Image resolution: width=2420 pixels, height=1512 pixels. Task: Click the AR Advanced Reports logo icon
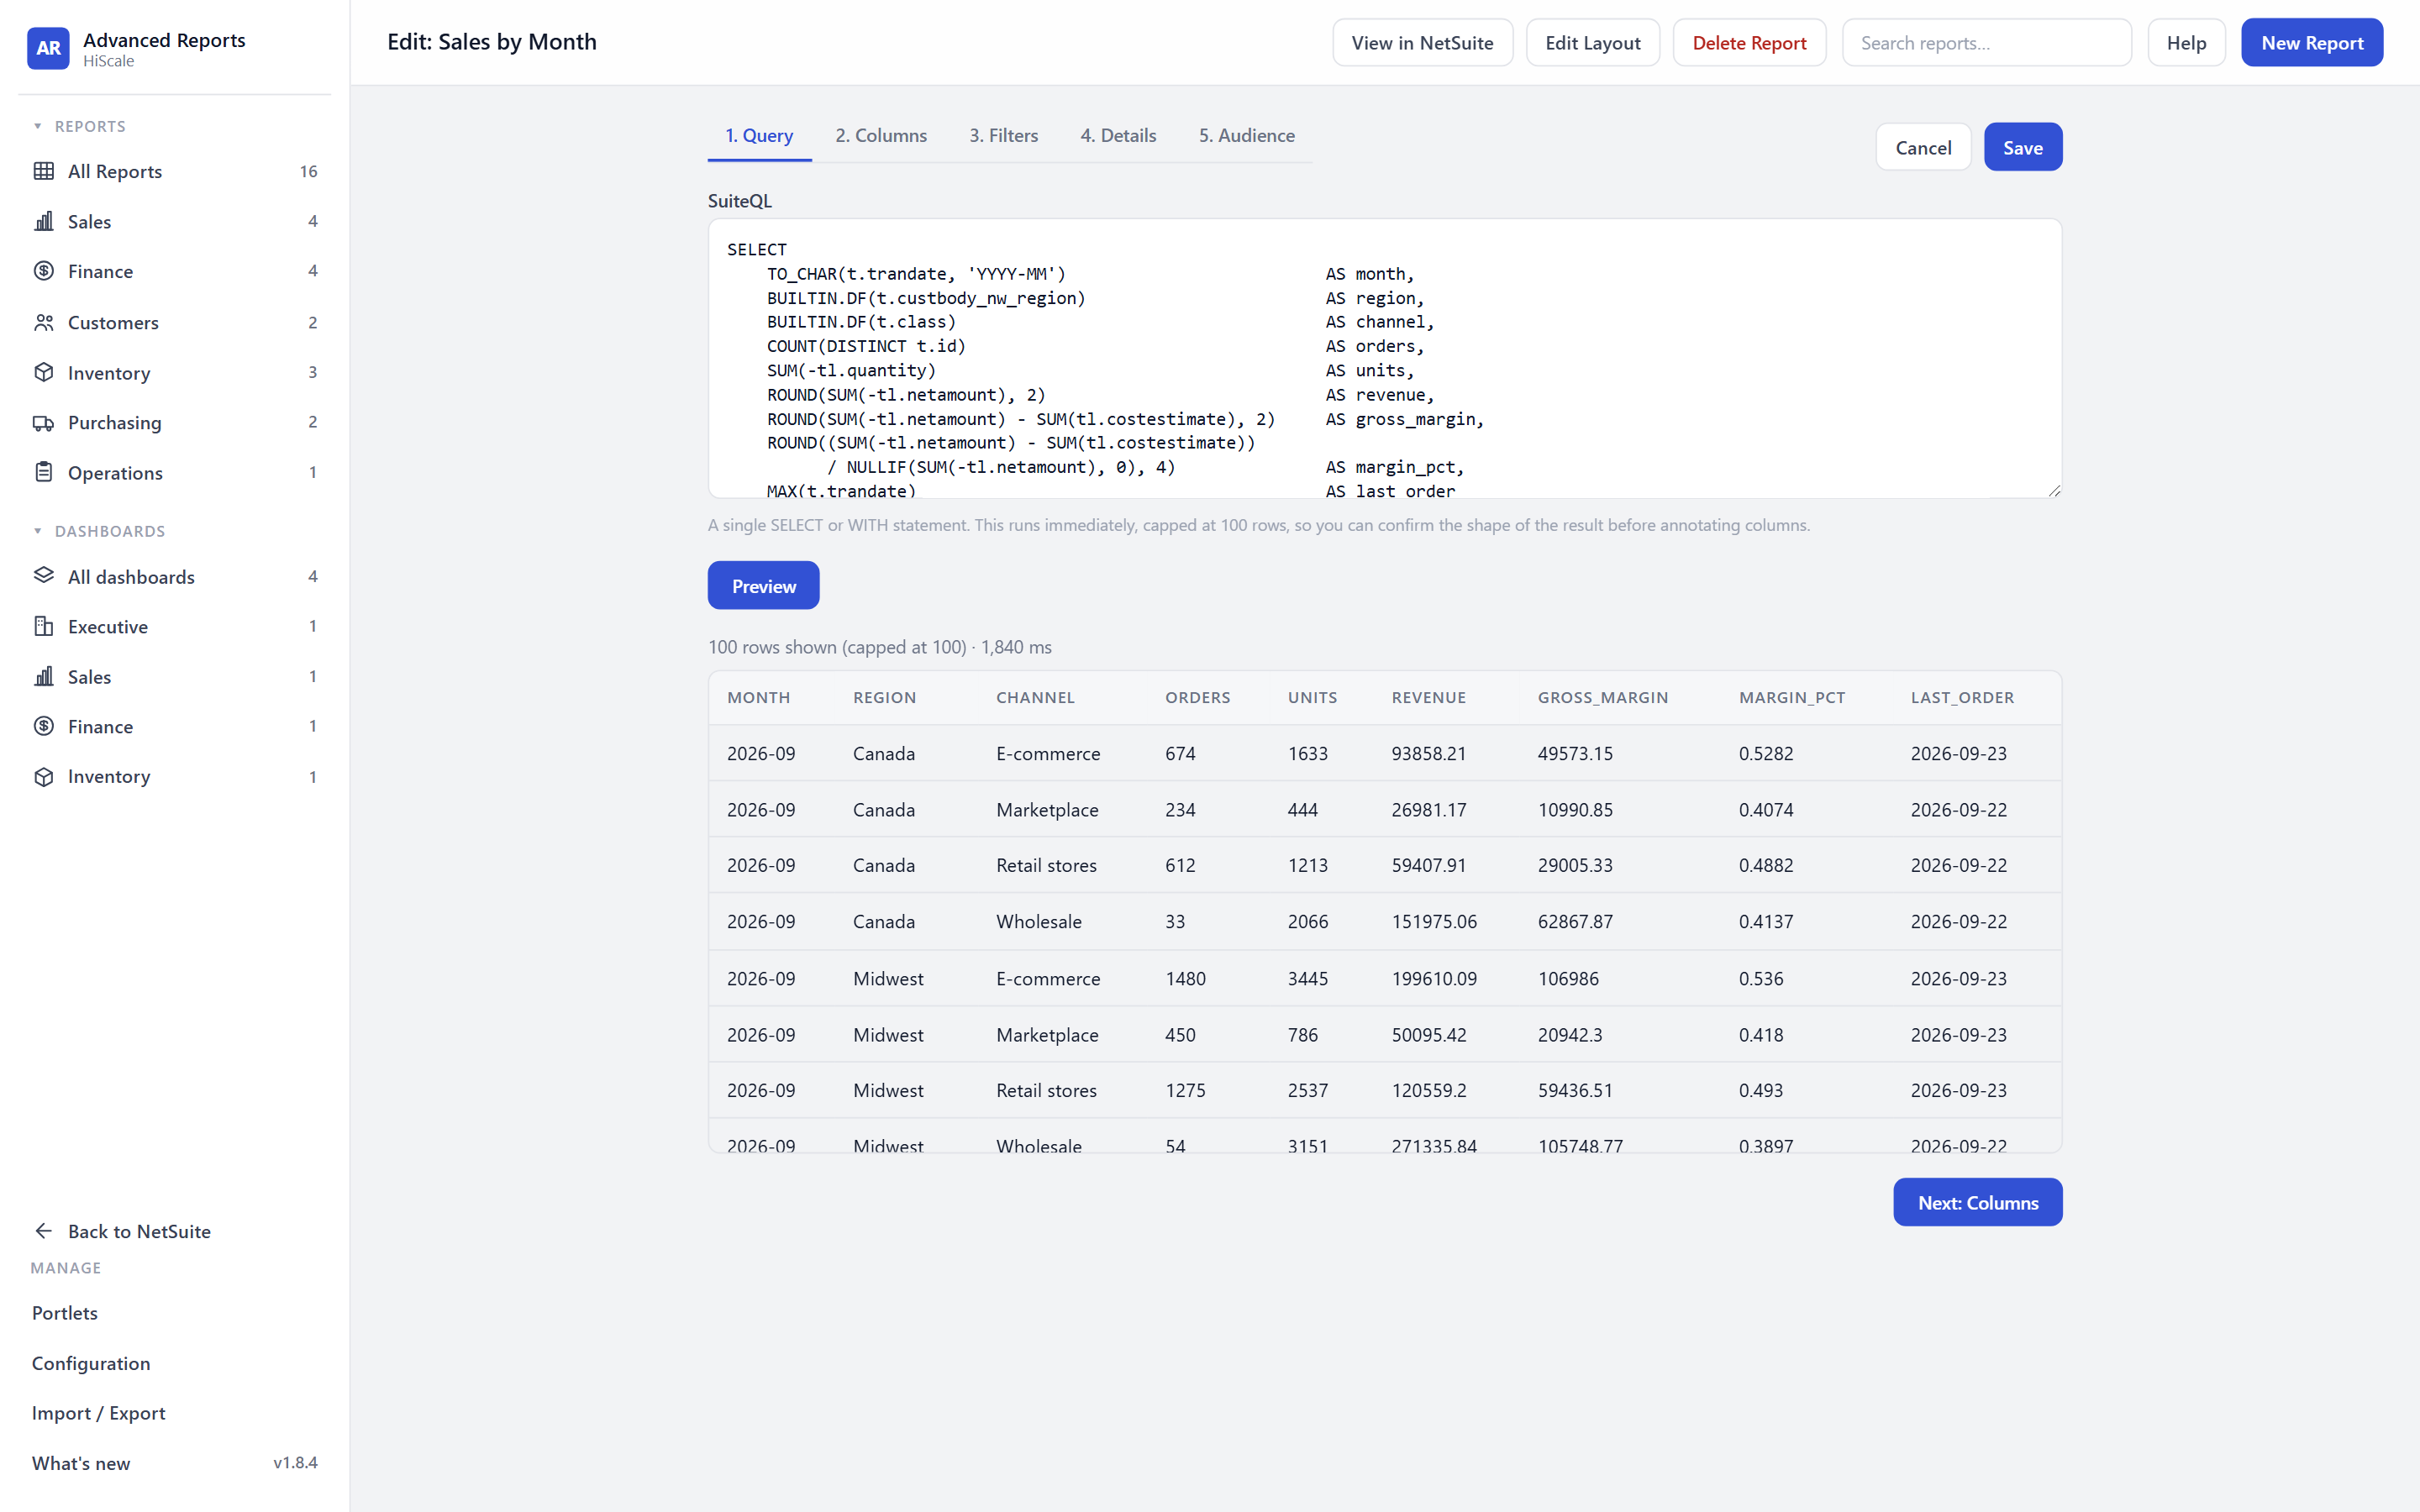tap(48, 48)
